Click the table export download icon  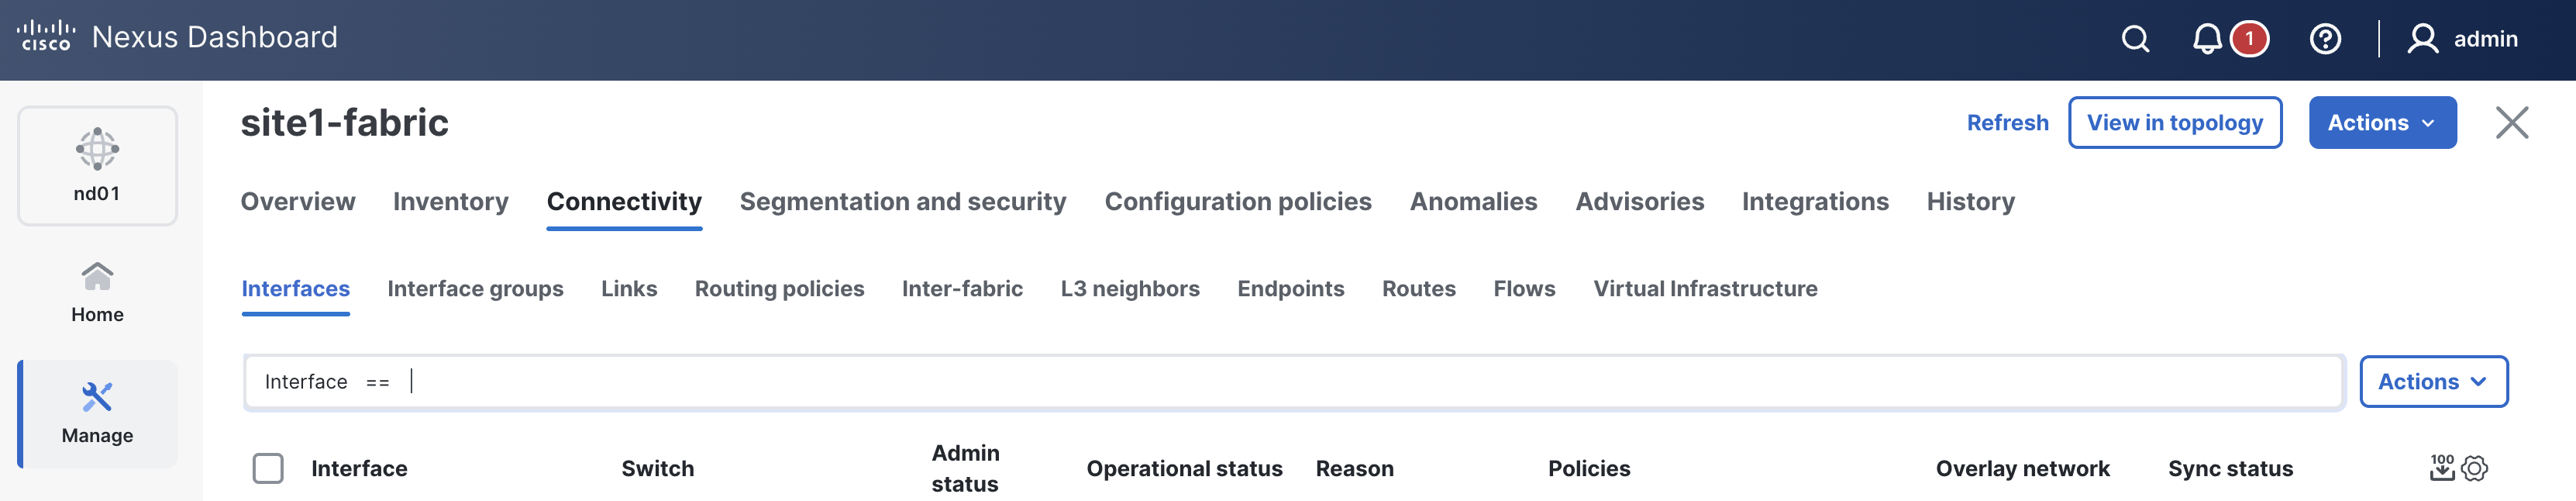tap(2442, 467)
